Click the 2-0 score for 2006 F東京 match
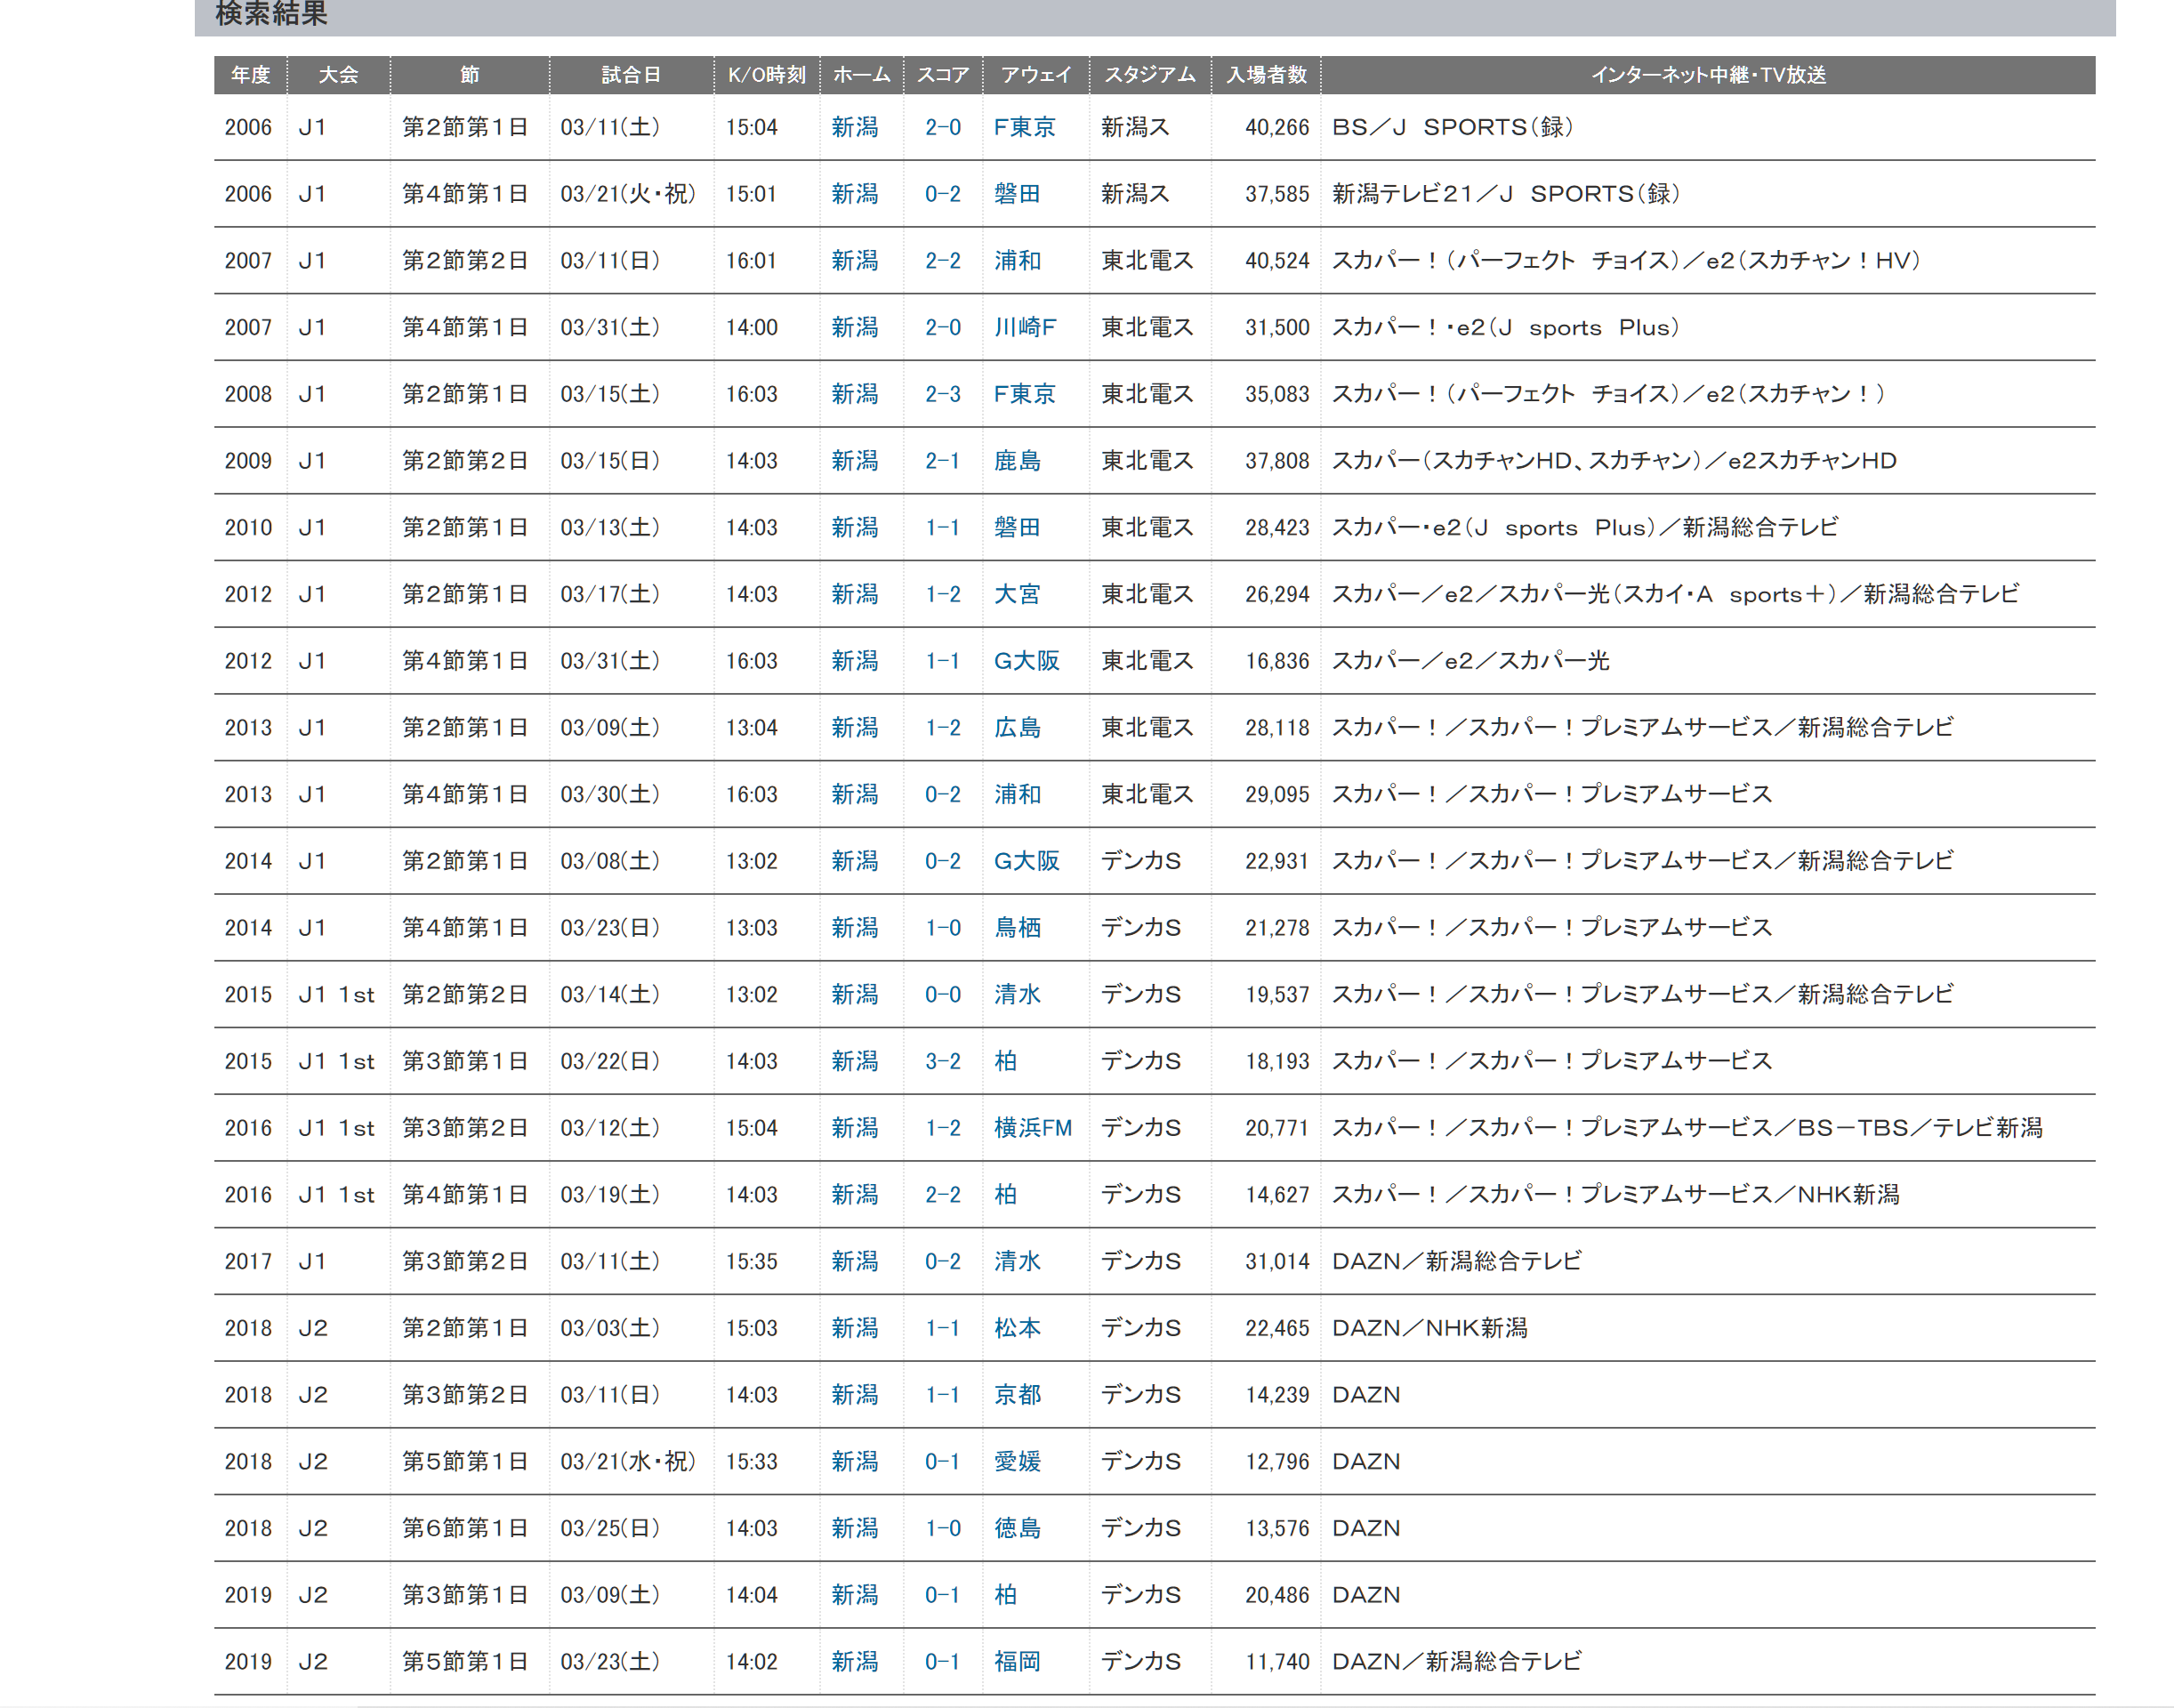This screenshot has width=2174, height=1708. tap(942, 127)
